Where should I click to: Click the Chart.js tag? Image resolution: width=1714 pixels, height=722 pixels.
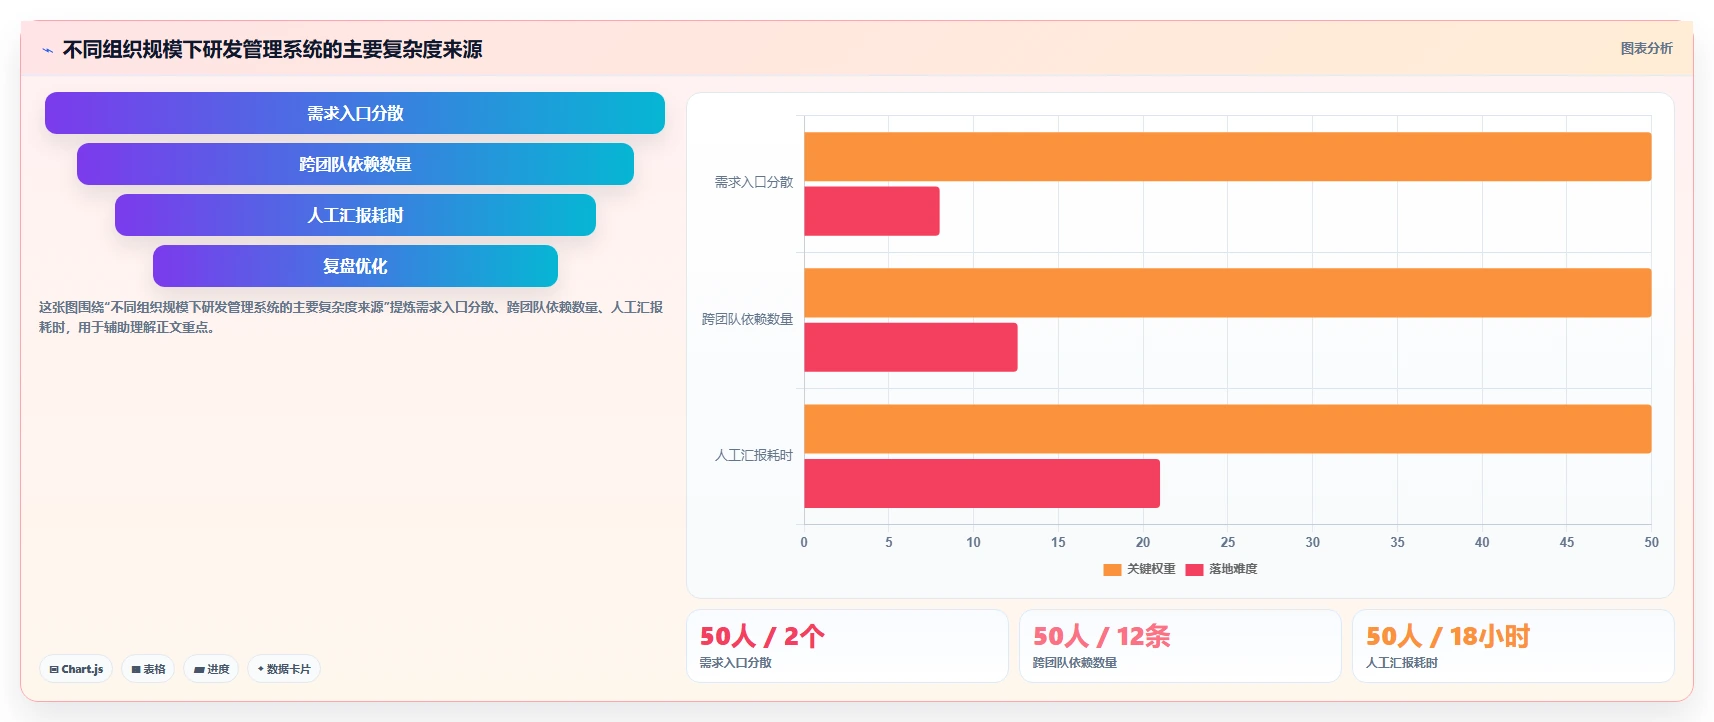coord(76,669)
